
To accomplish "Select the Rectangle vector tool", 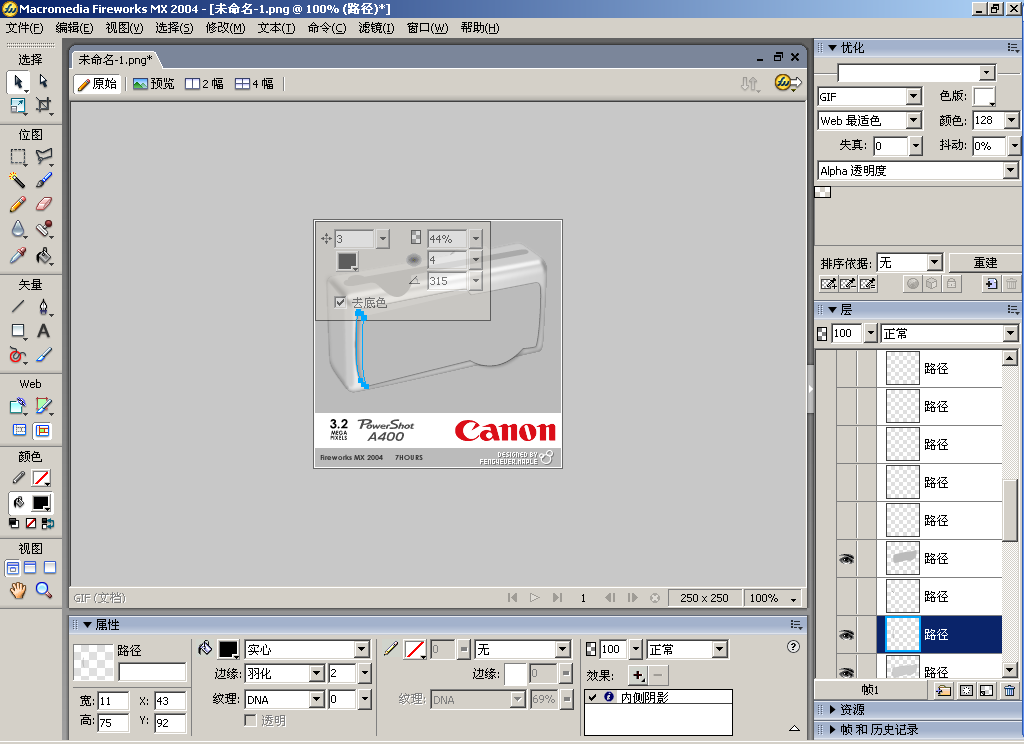I will pyautogui.click(x=18, y=331).
